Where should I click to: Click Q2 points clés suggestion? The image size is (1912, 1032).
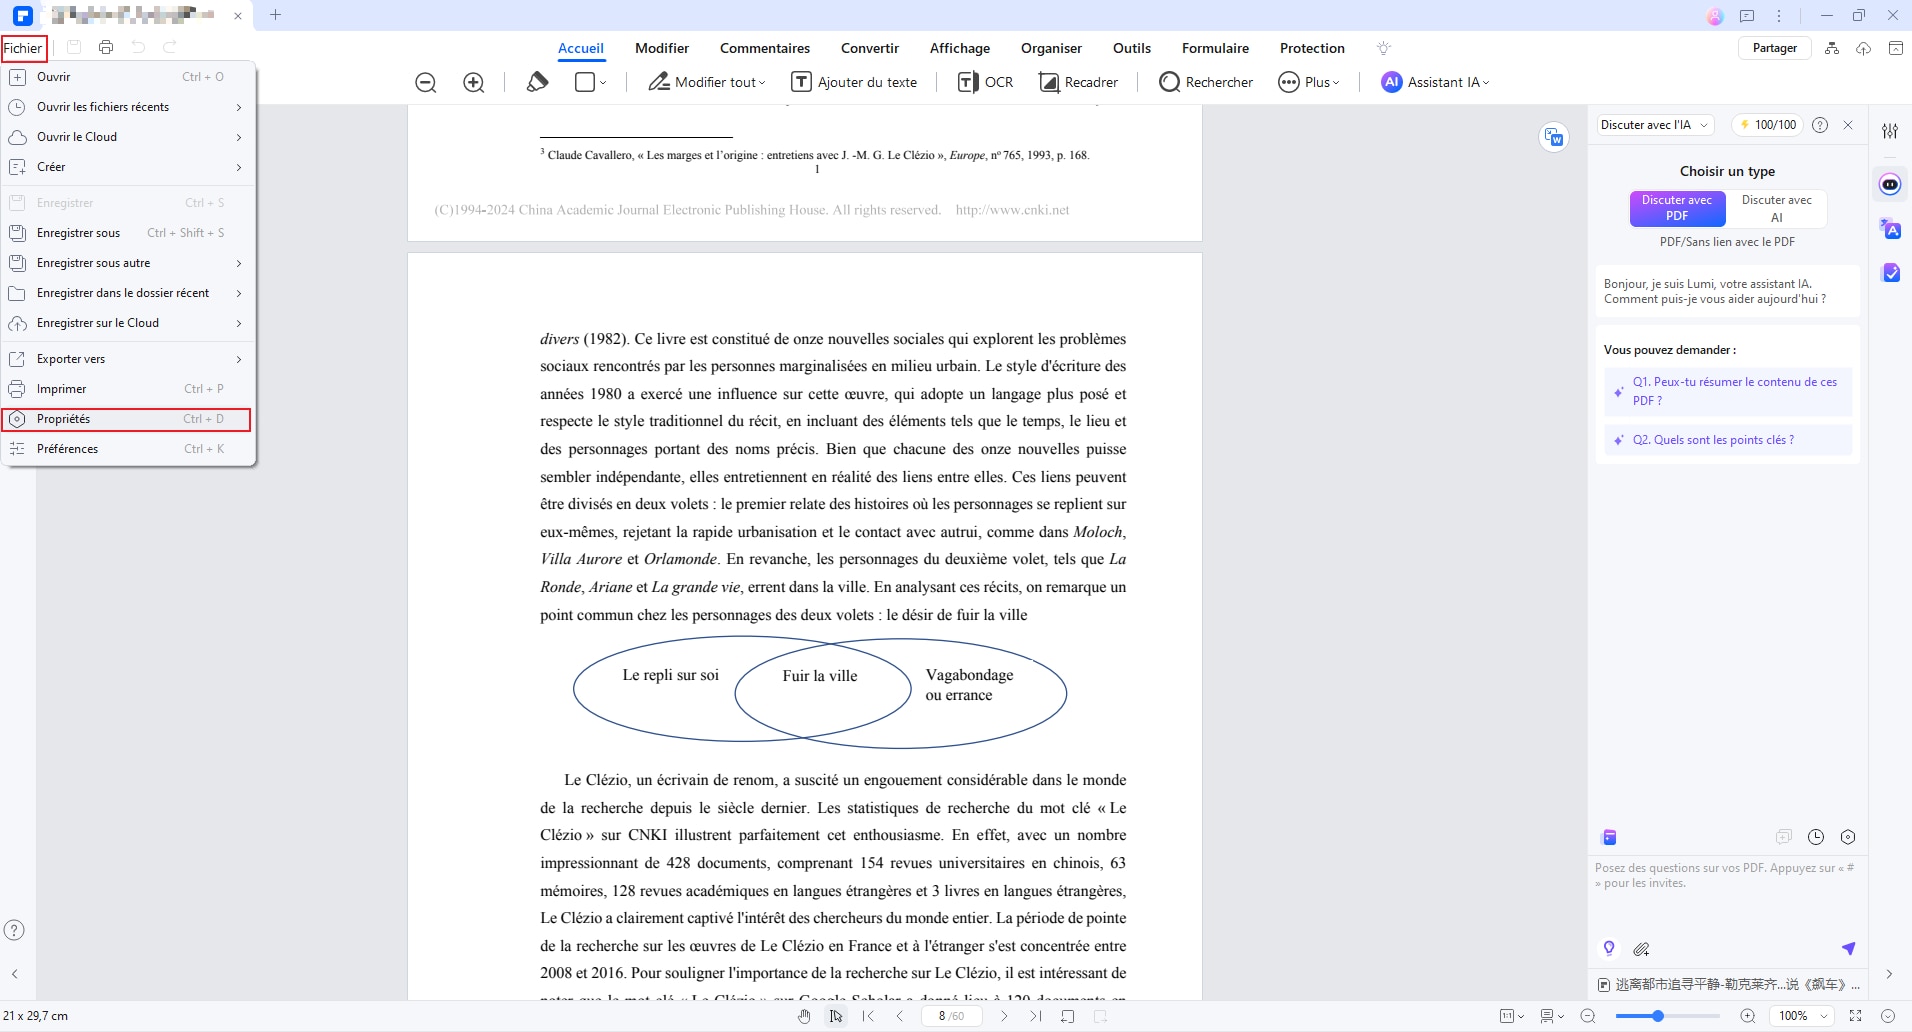(1728, 440)
